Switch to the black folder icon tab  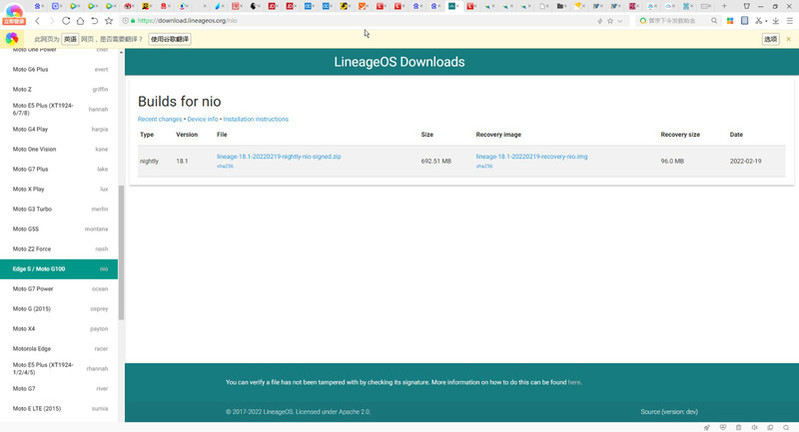pos(561,6)
